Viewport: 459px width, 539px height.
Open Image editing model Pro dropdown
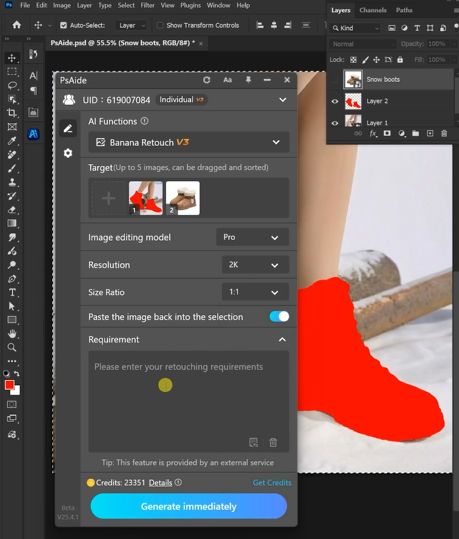[252, 237]
